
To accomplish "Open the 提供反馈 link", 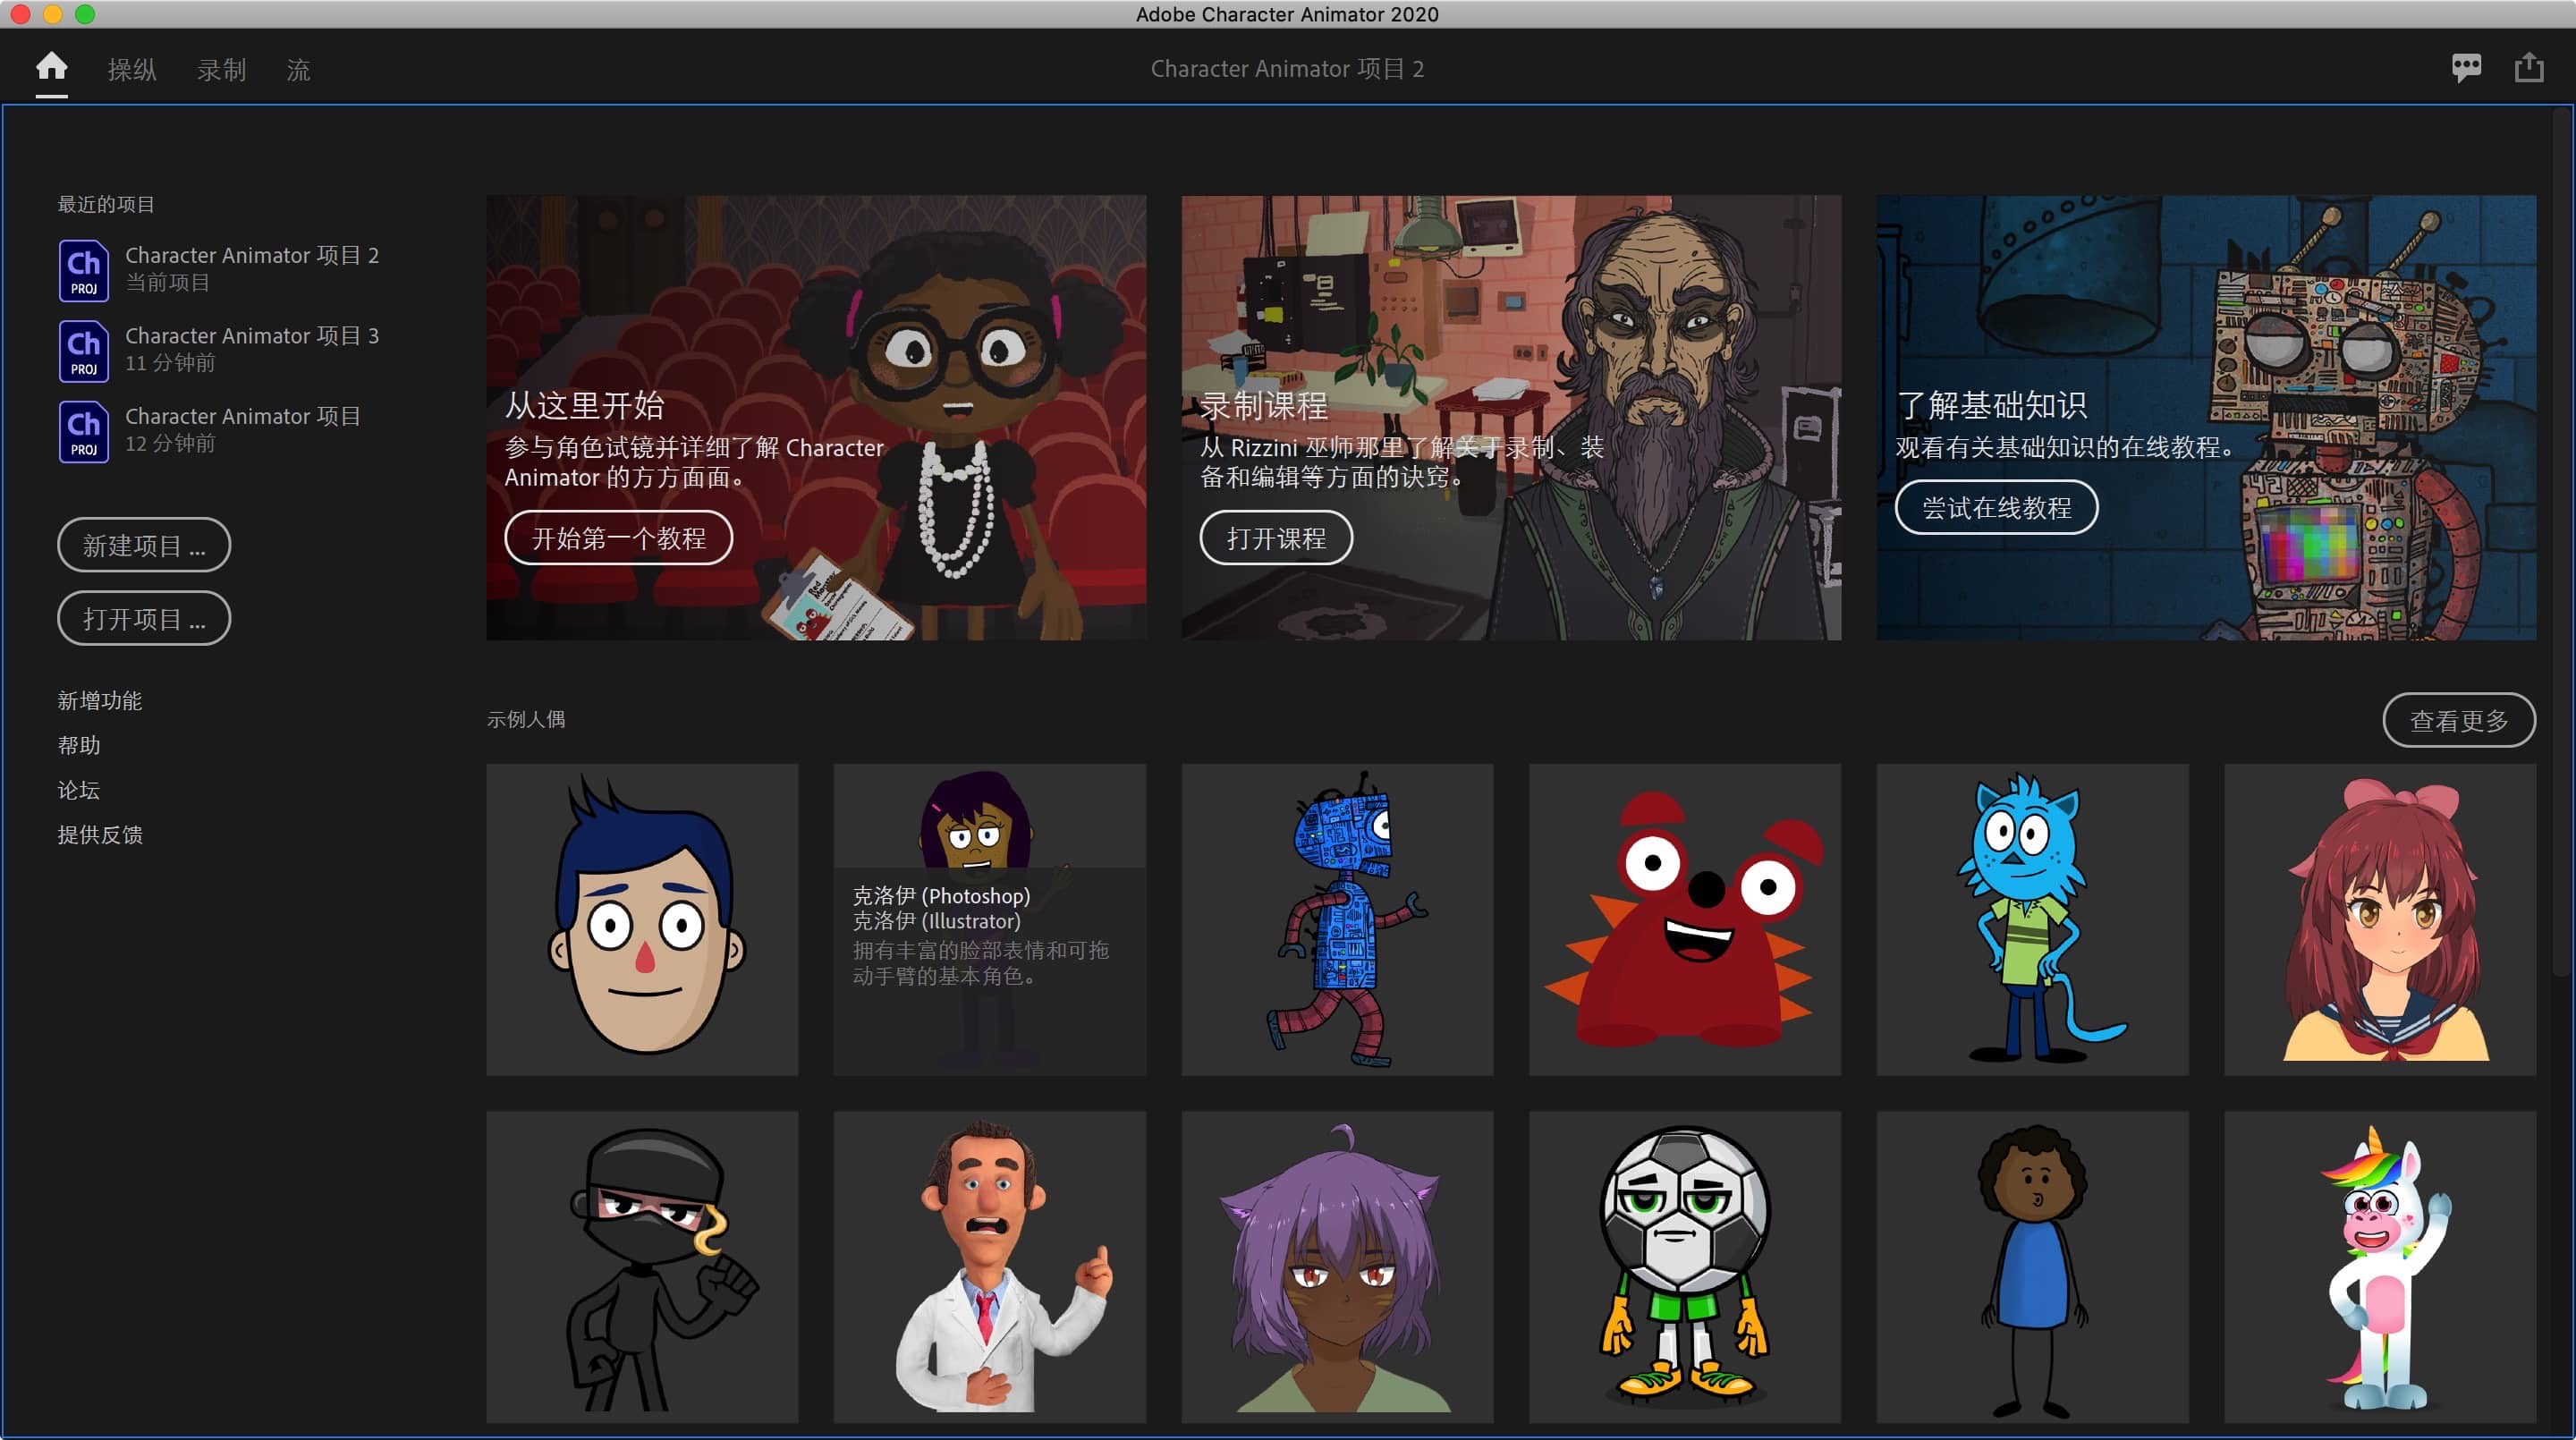I will pyautogui.click(x=100, y=834).
